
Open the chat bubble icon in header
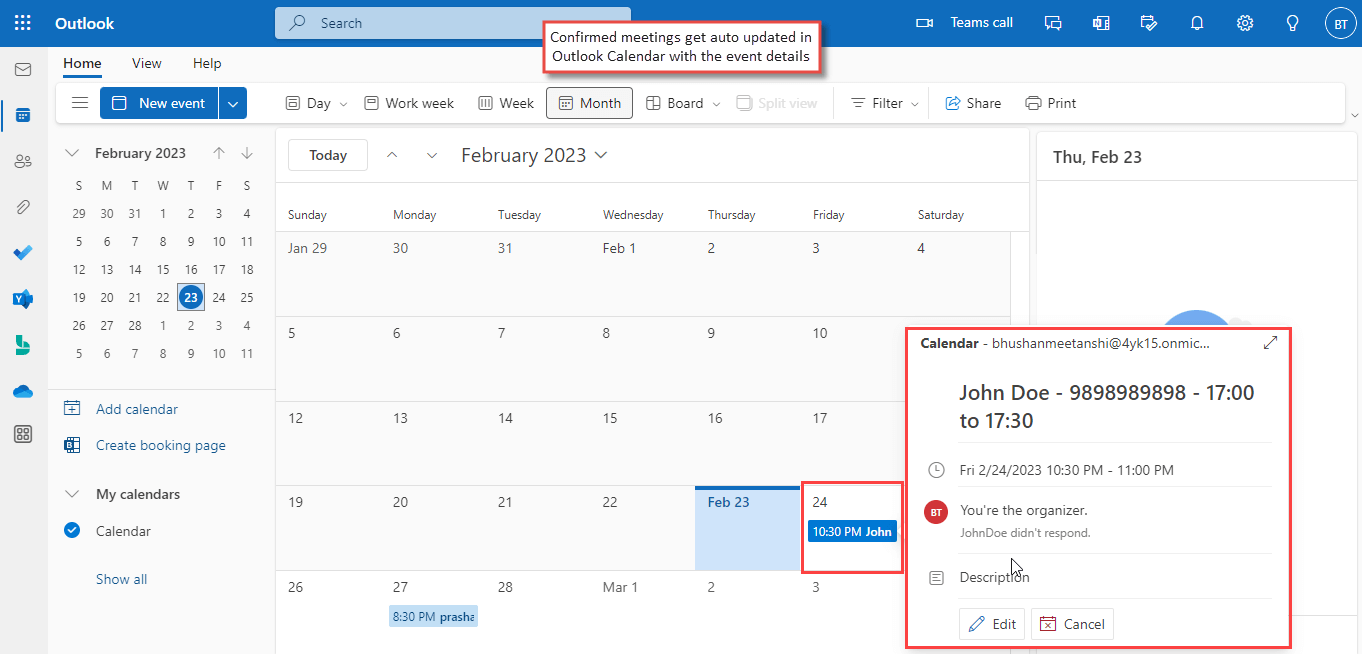coord(1053,23)
